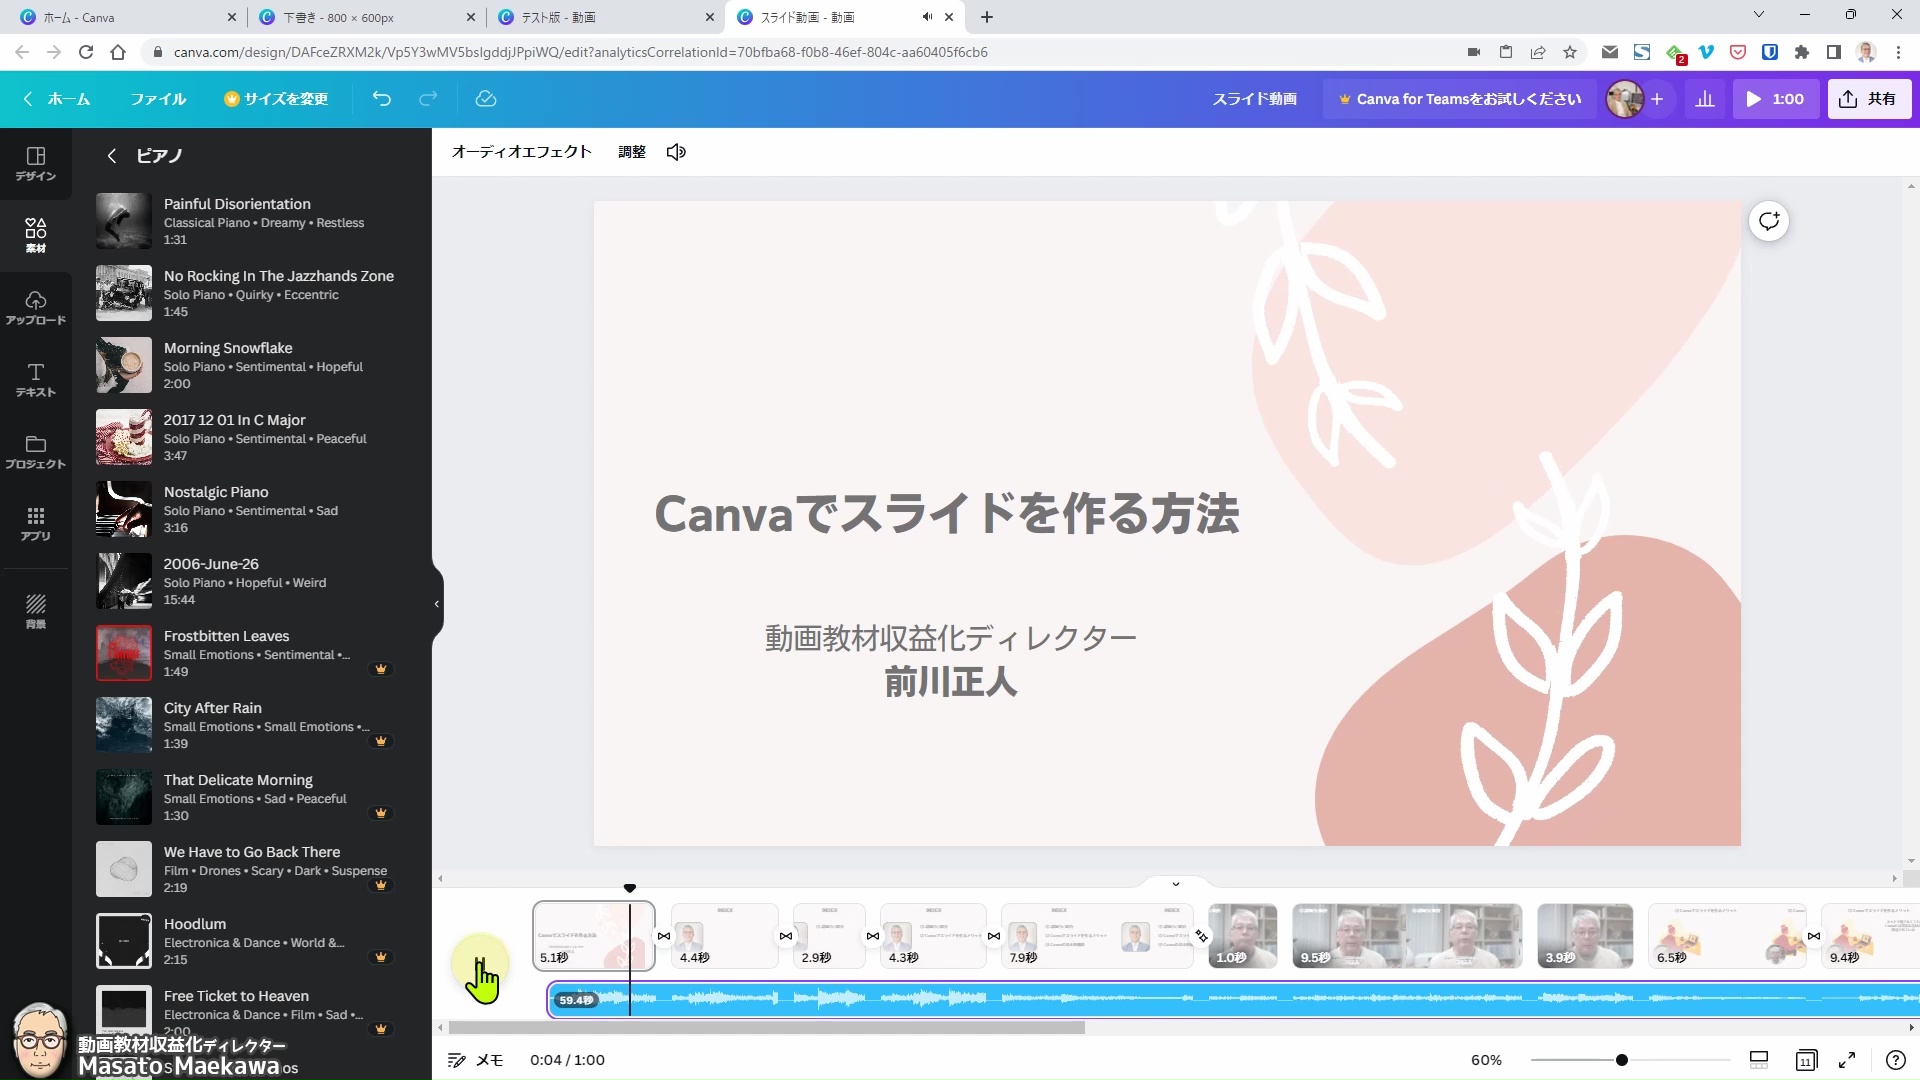Enter fullscreen with expand arrows icon
Screen dimensions: 1920x1080
[1847, 1060]
